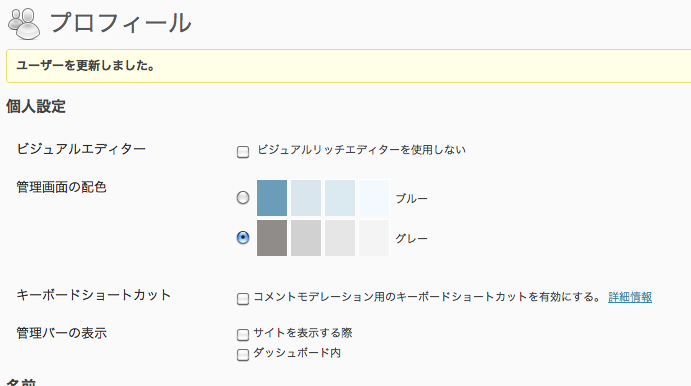Screen dimensions: 691x386
Task: Click the サイトを表示する際 label text
Action: pos(303,333)
